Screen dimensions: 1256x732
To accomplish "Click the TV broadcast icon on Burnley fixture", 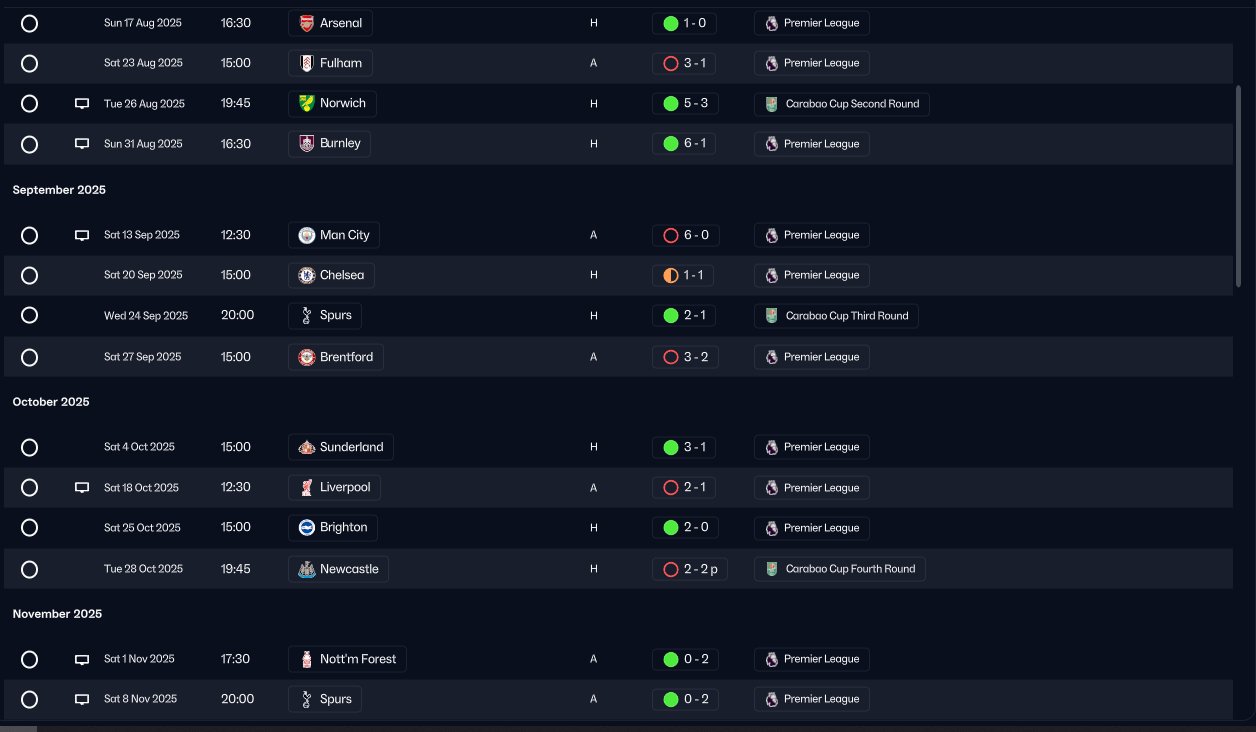I will pyautogui.click(x=82, y=144).
